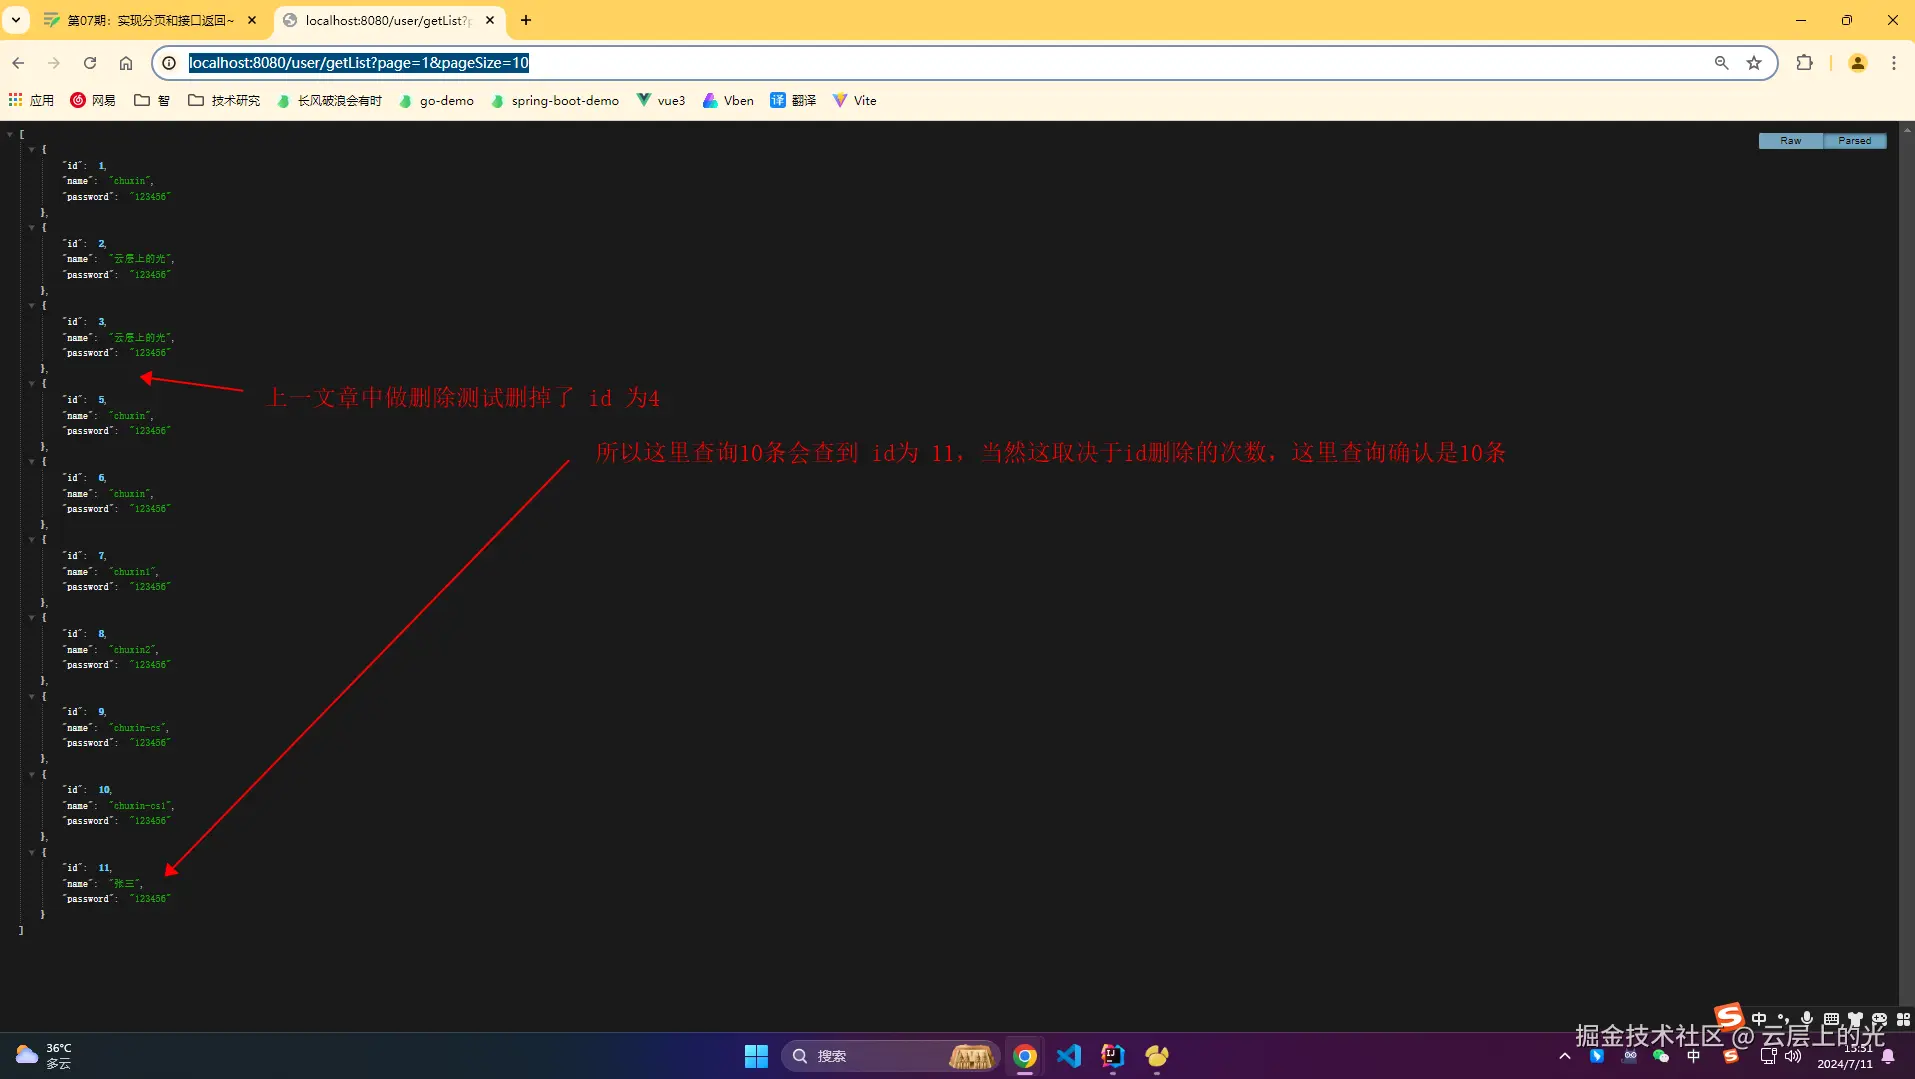Open the zoom magnifier in address bar
This screenshot has height=1079, width=1915.
[x=1721, y=63]
